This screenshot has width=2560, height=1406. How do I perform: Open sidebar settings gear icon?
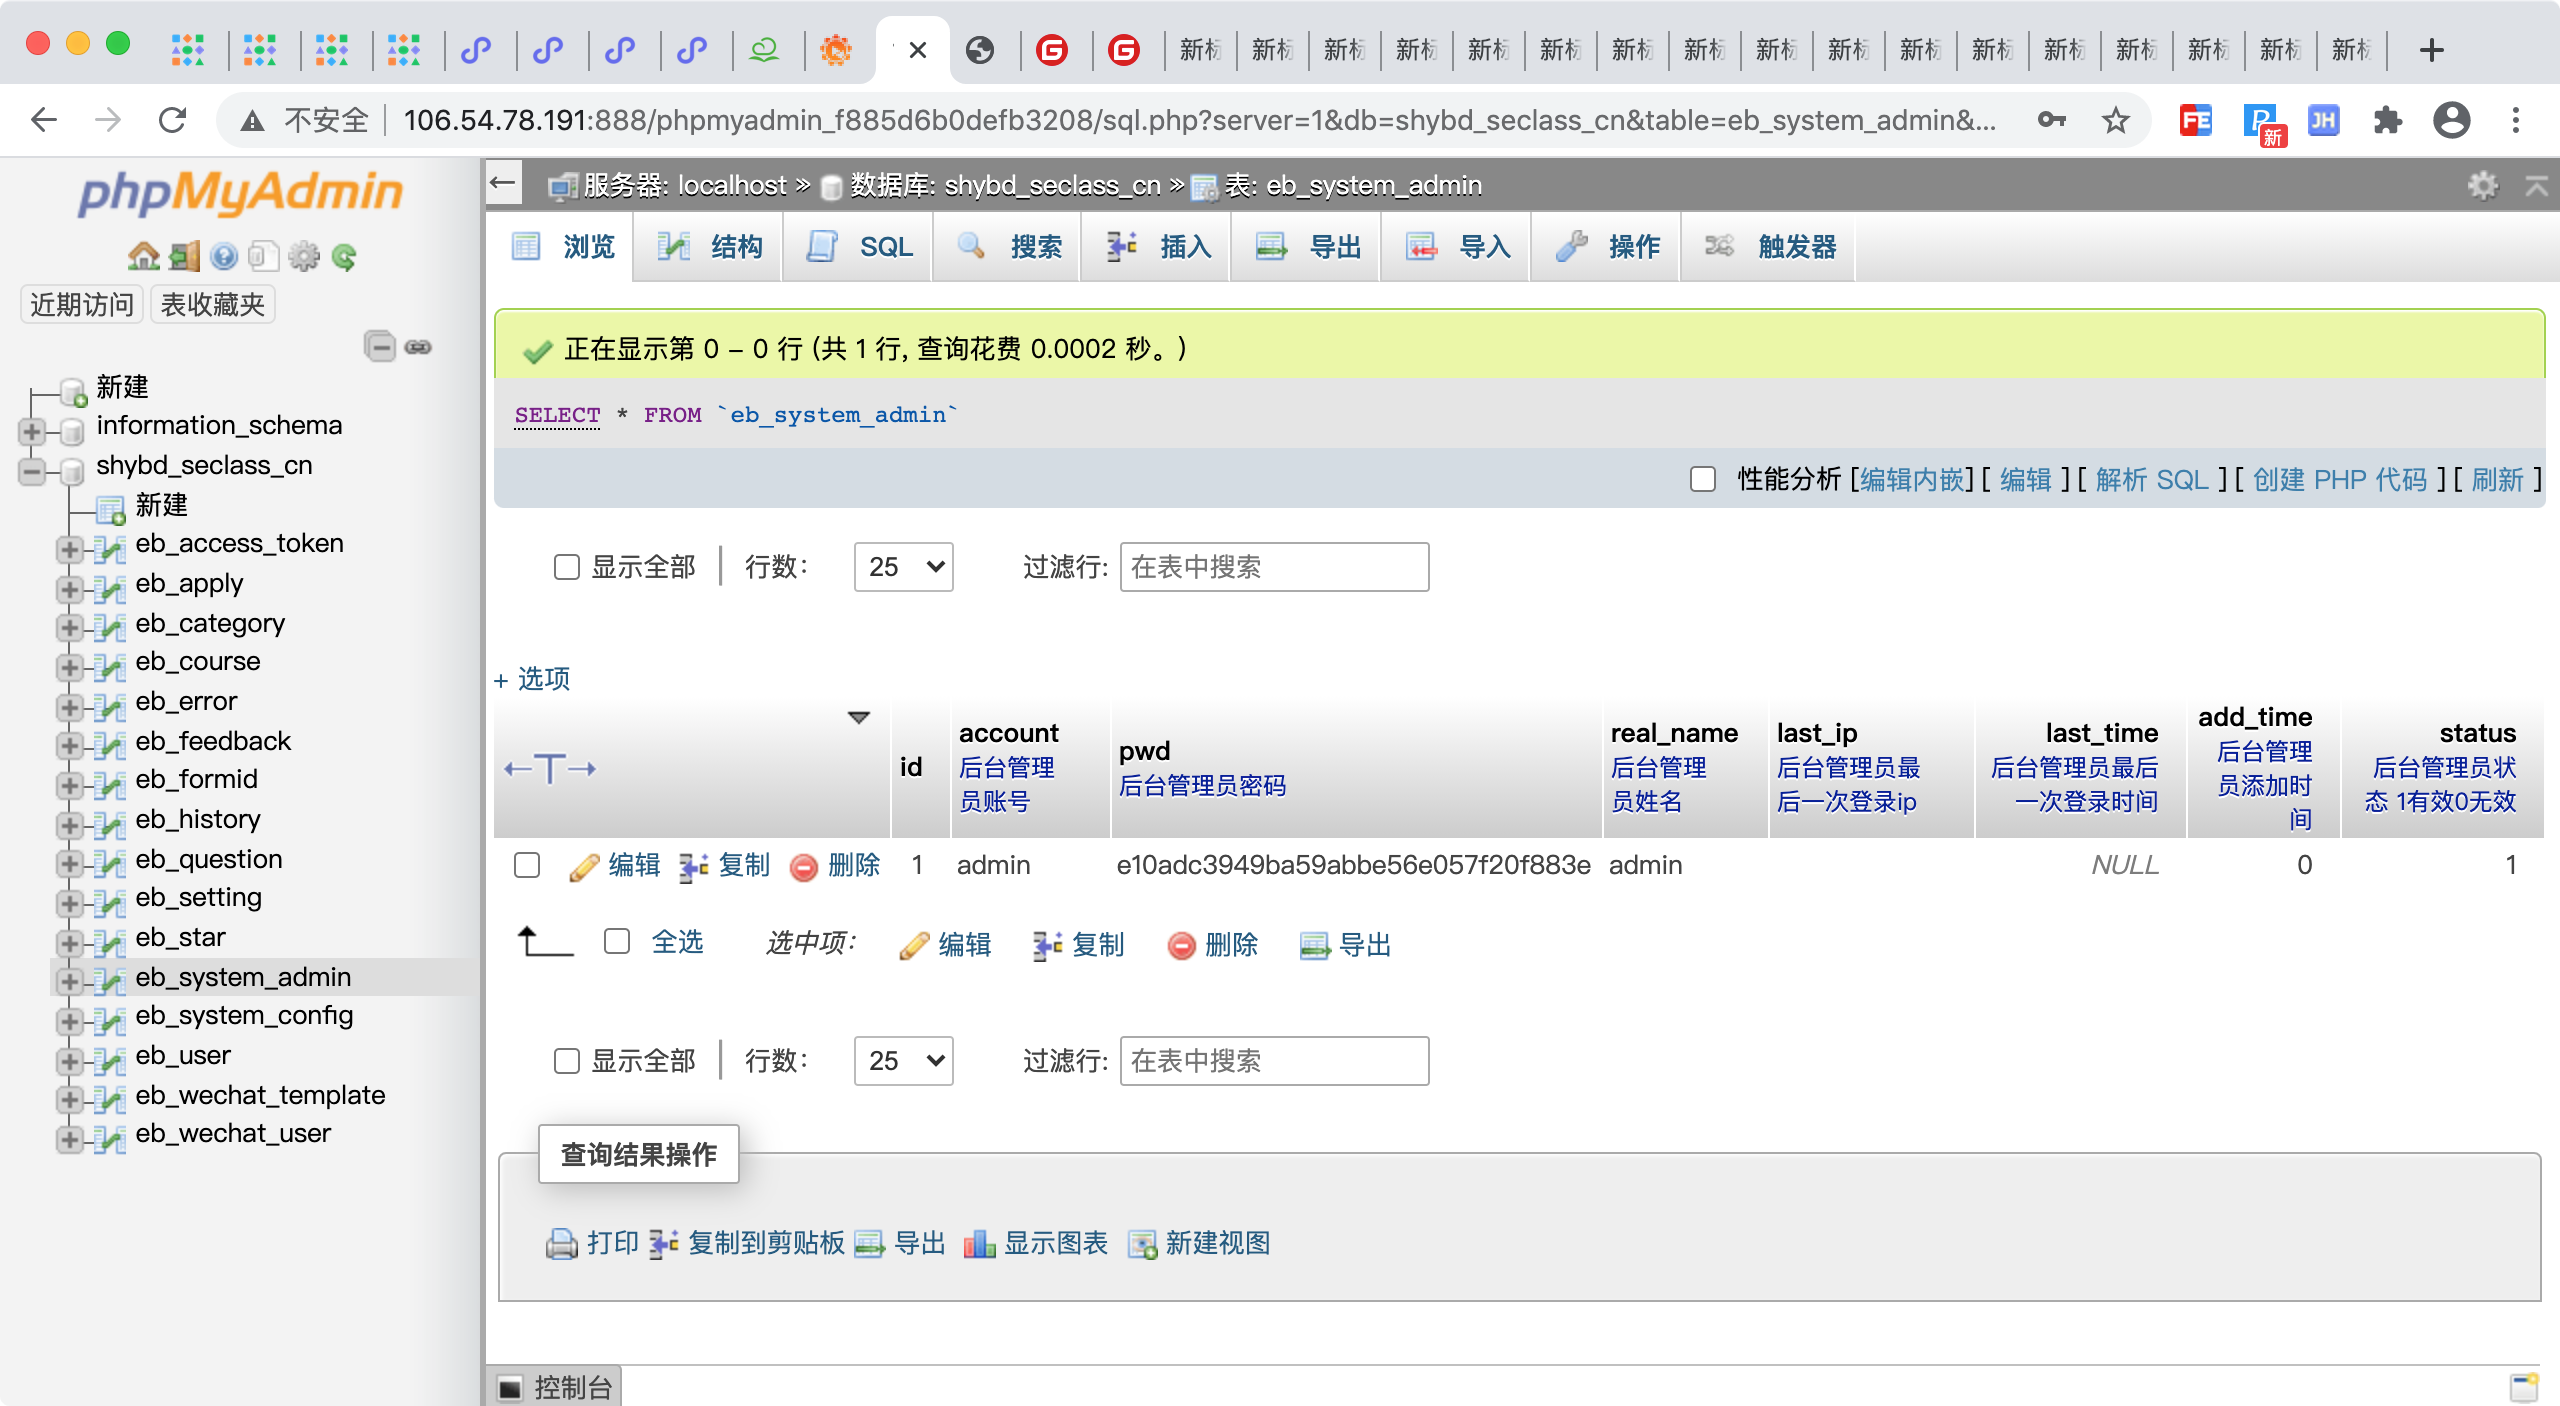[x=304, y=257]
